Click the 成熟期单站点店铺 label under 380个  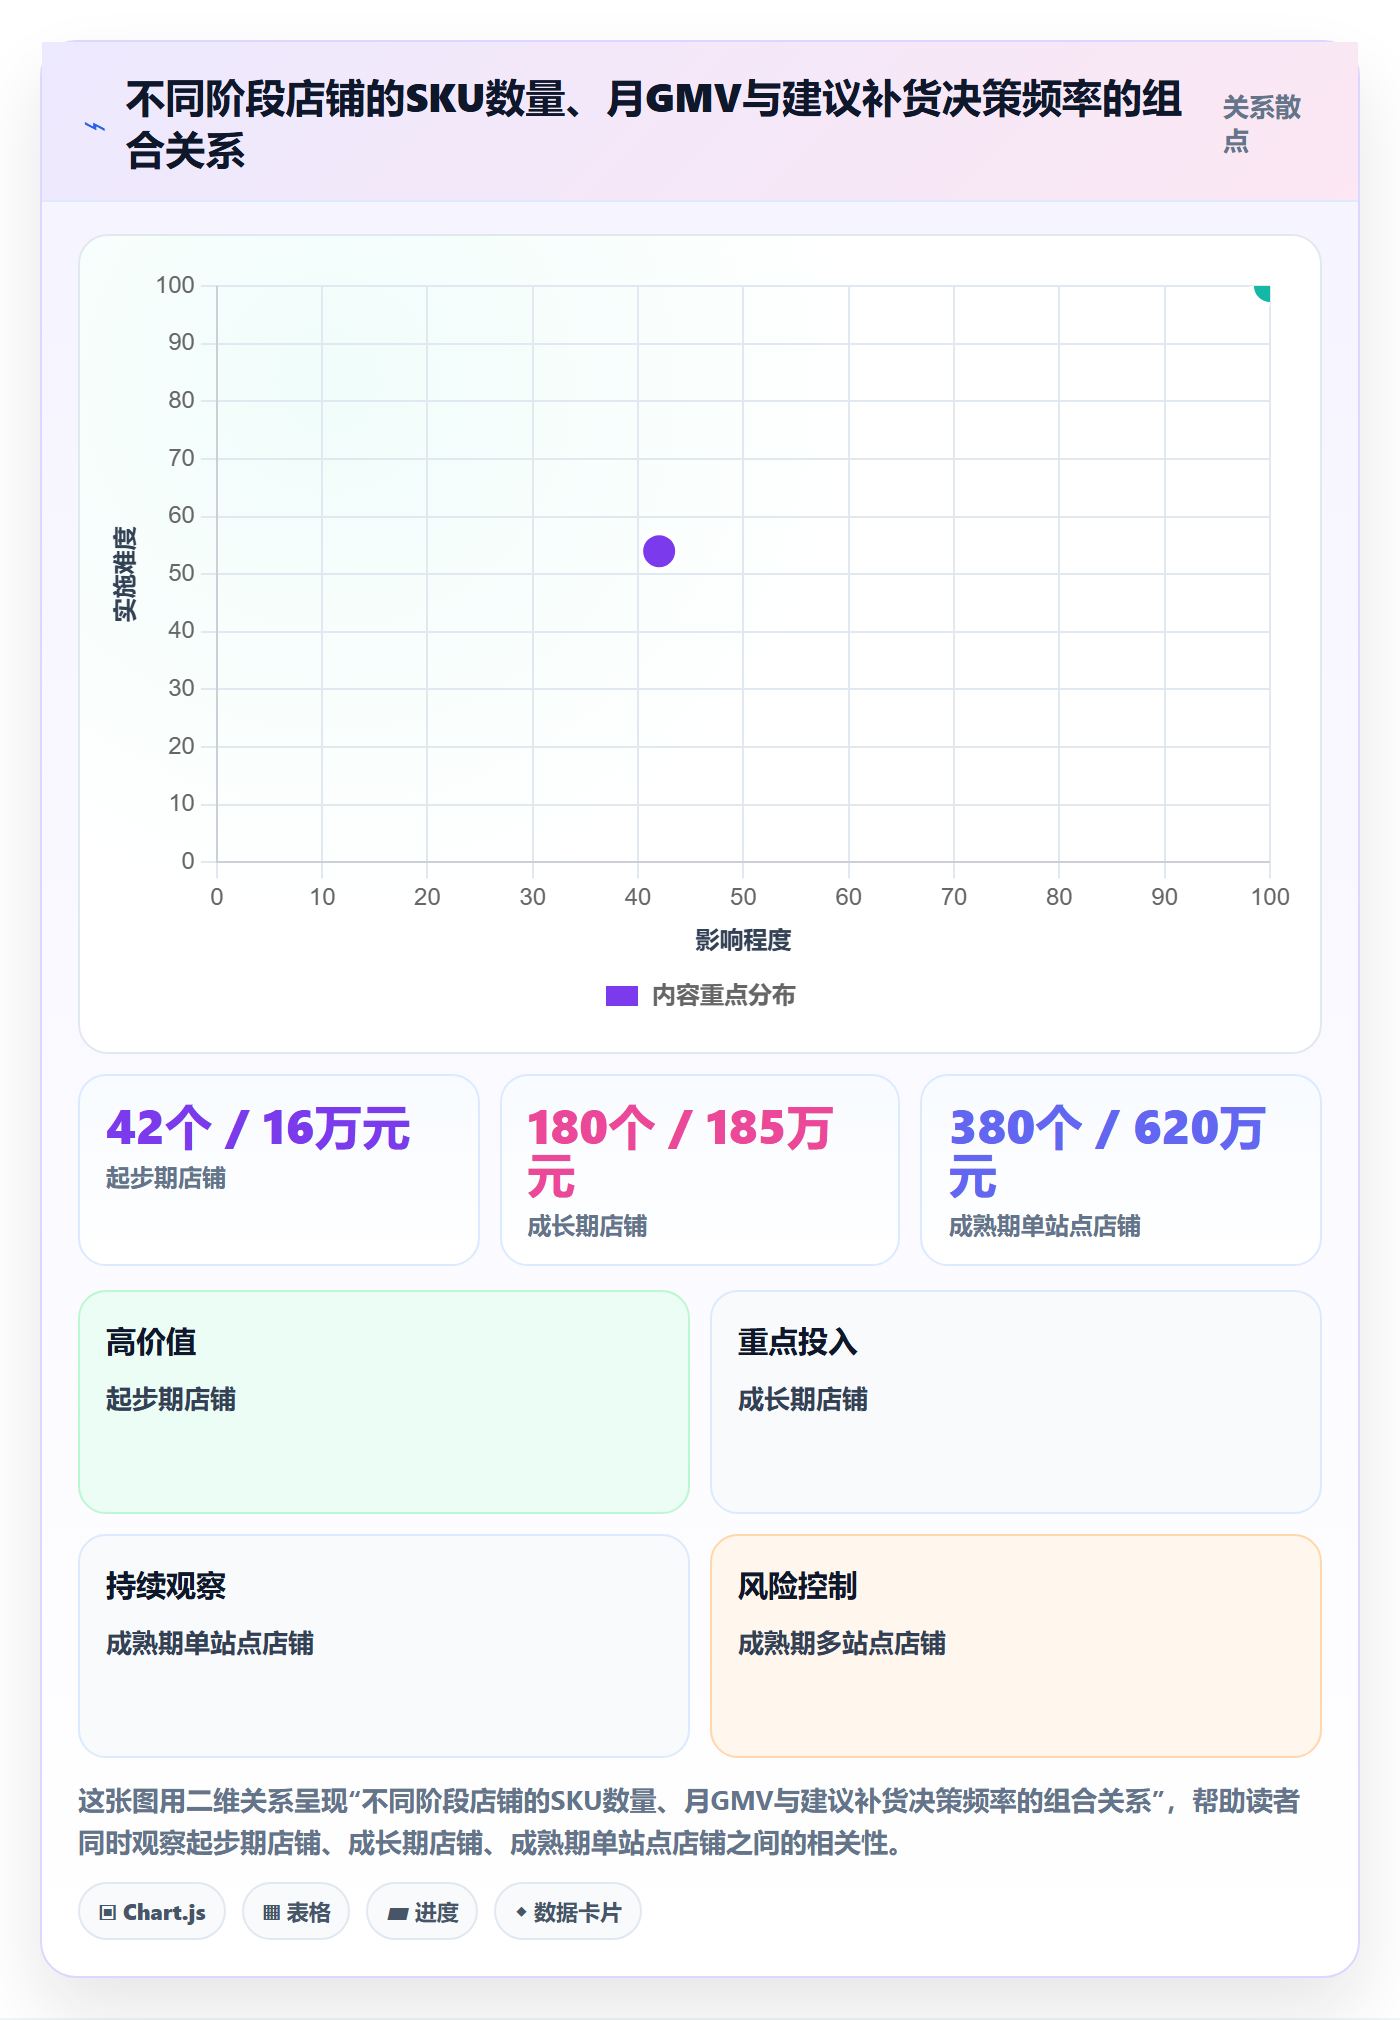point(1044,1226)
